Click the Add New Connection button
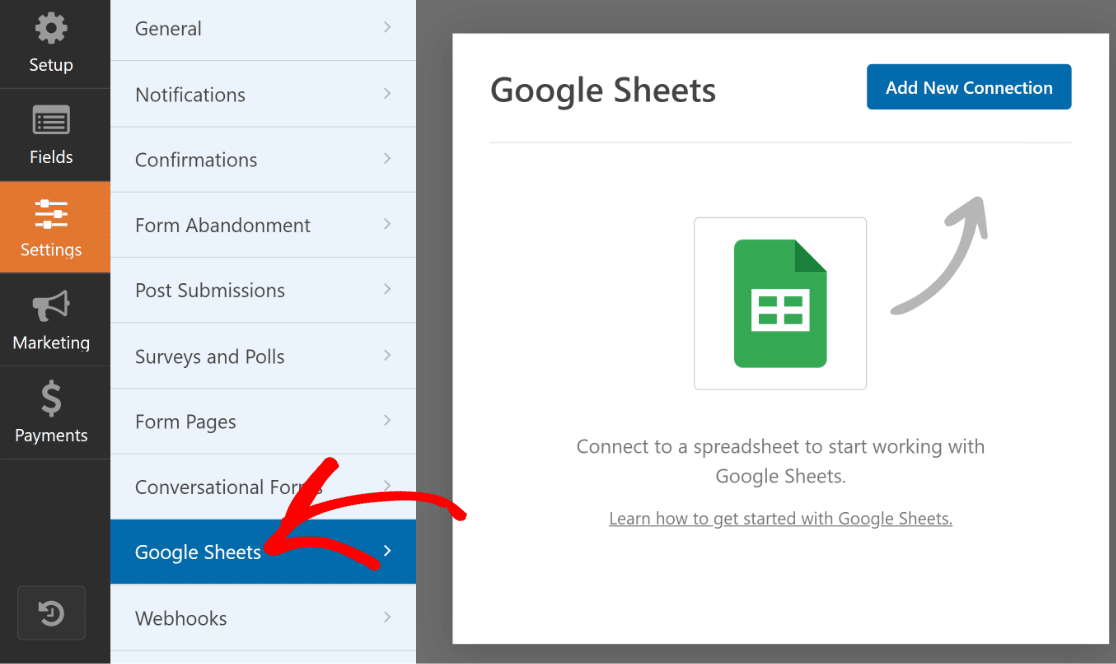 point(969,87)
